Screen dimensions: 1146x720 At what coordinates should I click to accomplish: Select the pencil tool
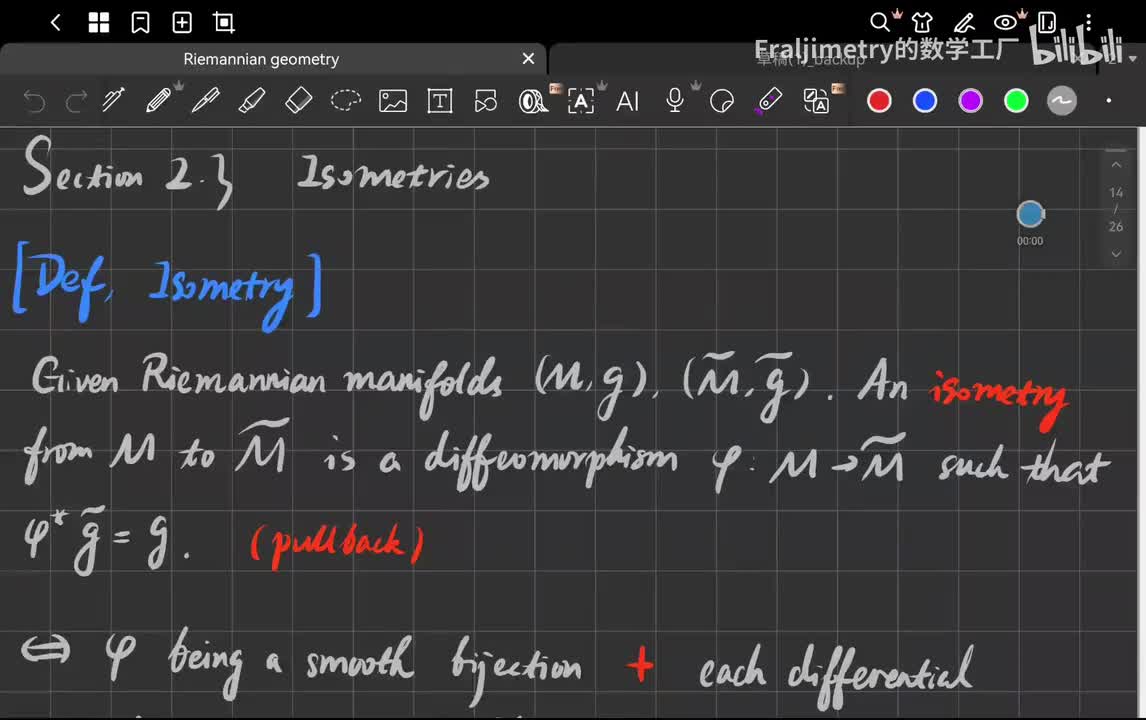click(x=159, y=100)
